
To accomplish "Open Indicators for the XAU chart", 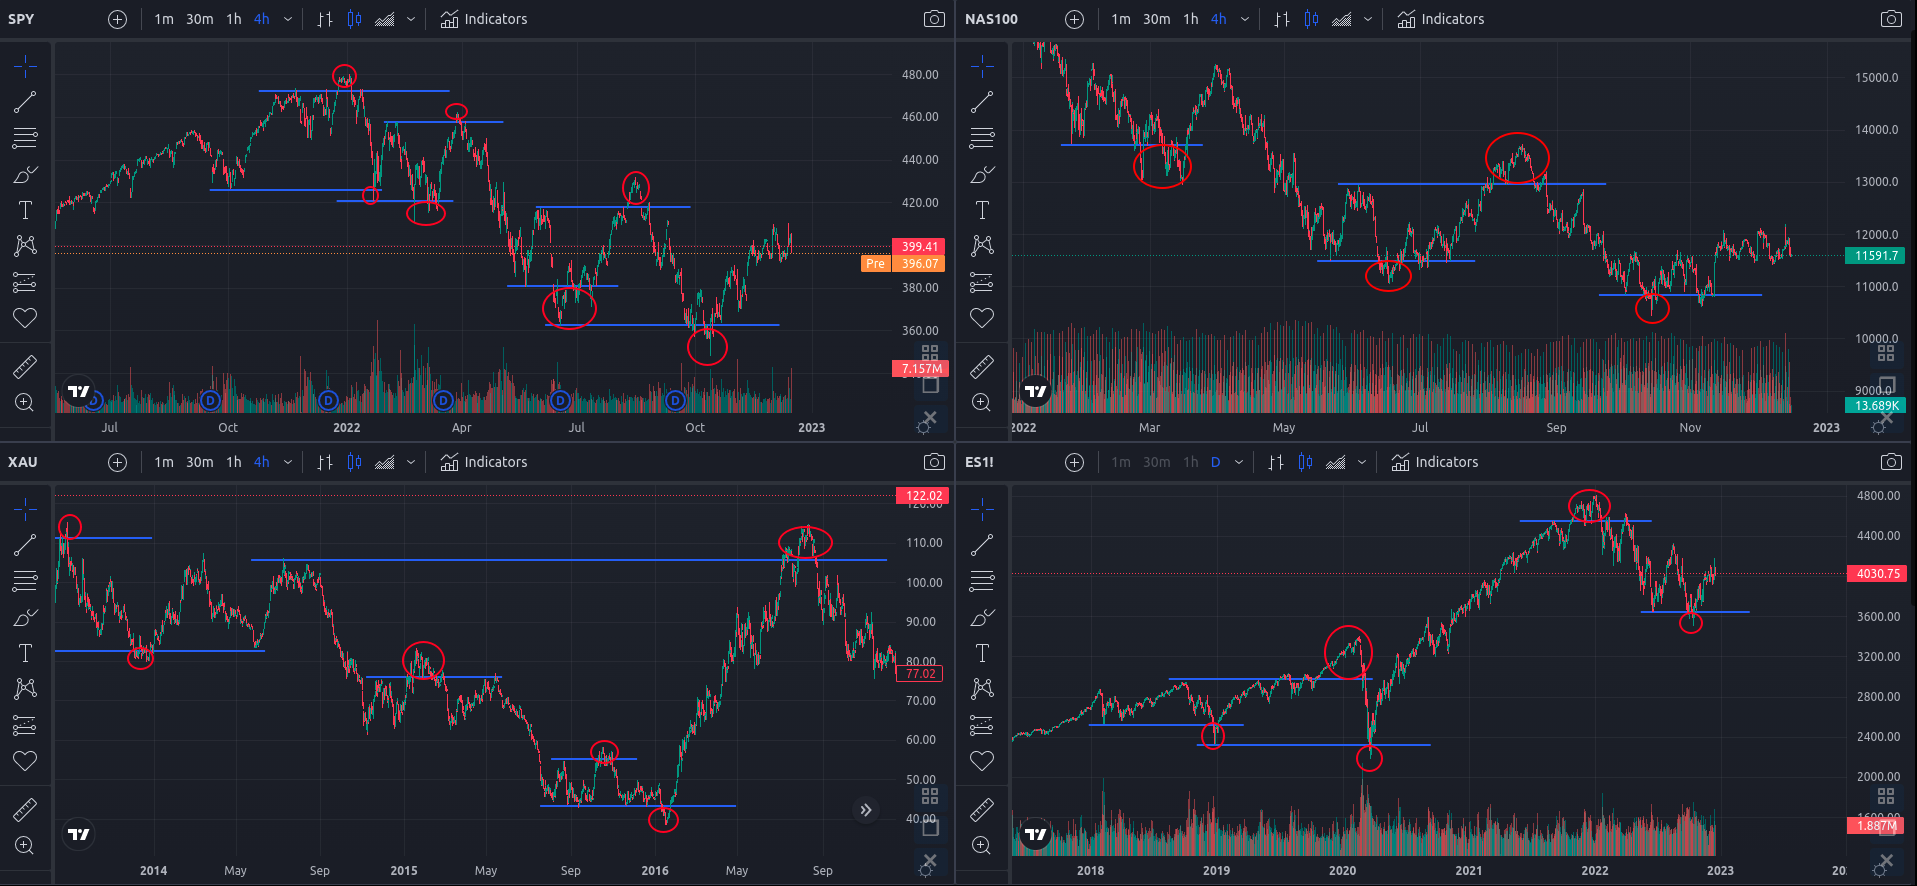I will (x=484, y=462).
